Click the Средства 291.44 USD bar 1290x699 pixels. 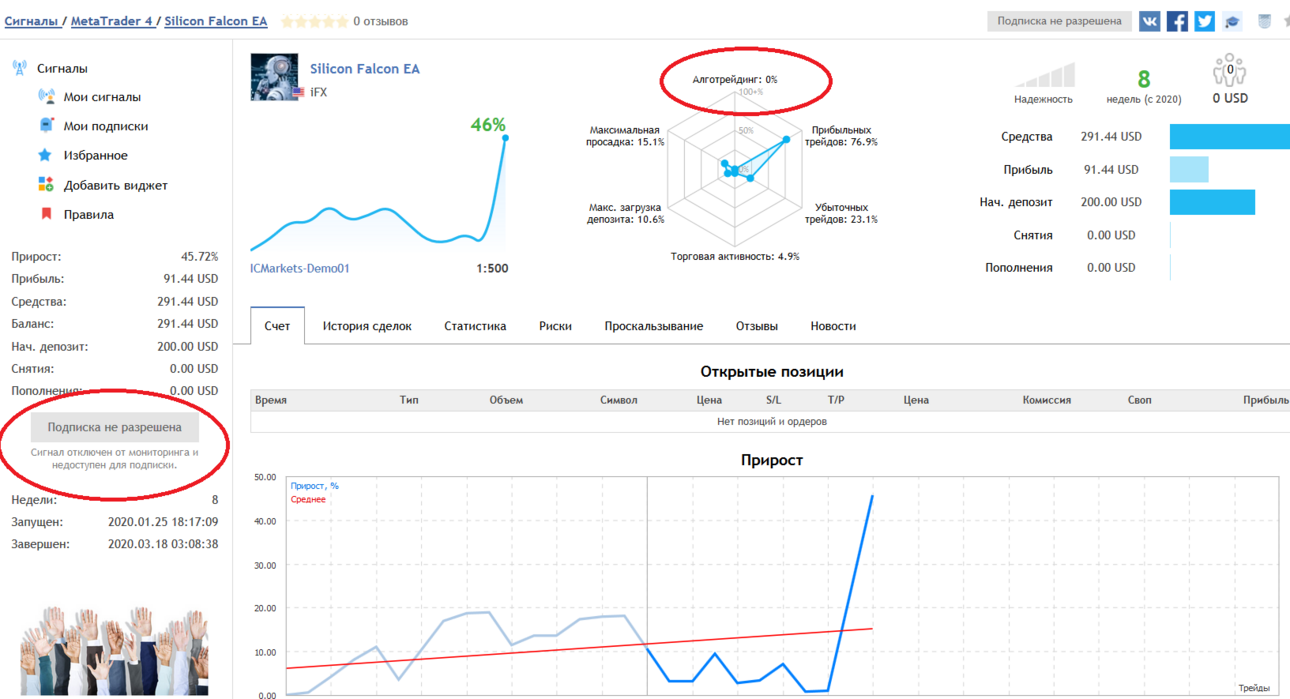click(x=1230, y=137)
